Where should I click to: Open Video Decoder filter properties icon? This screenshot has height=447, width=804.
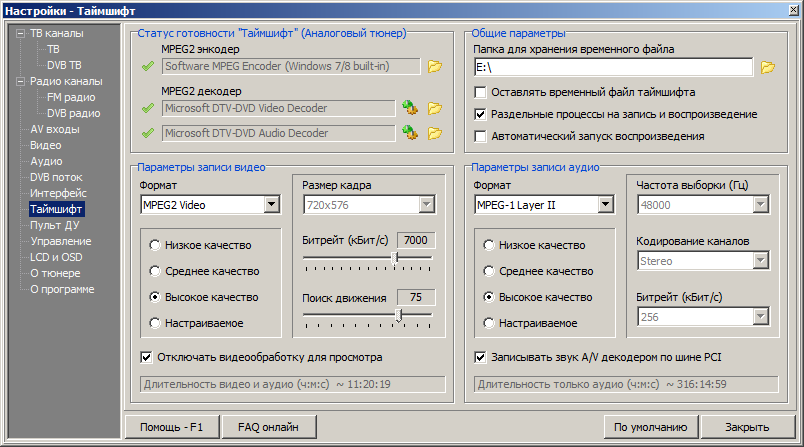coord(409,108)
